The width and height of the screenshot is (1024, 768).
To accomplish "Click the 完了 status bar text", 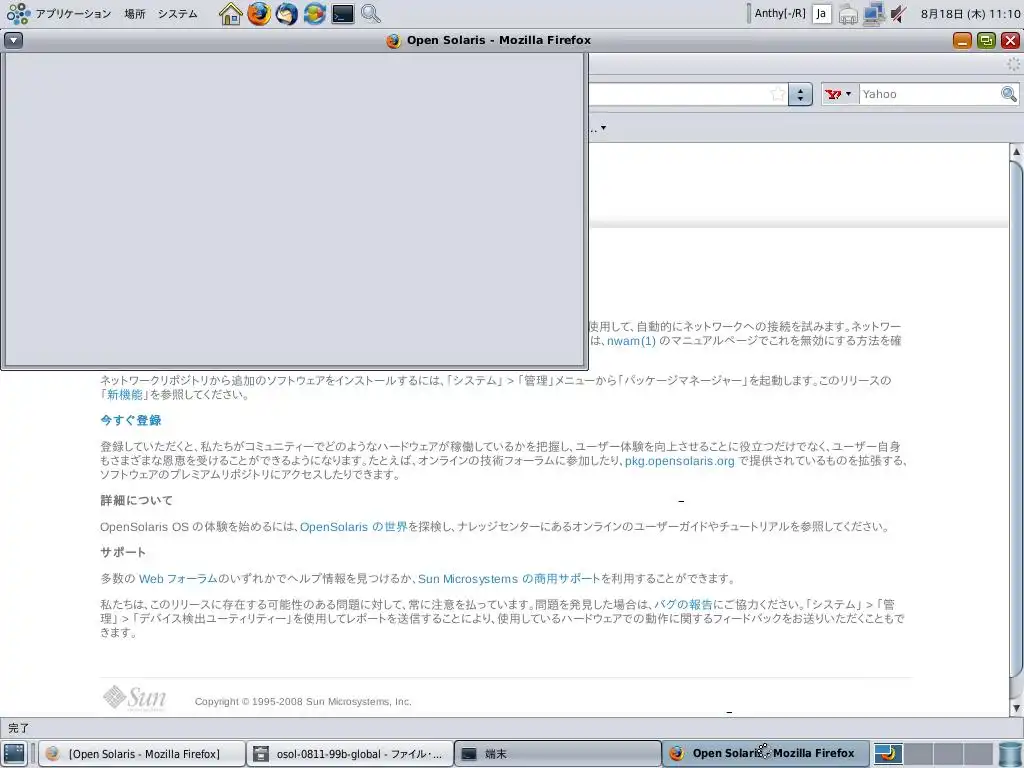I will [18, 728].
